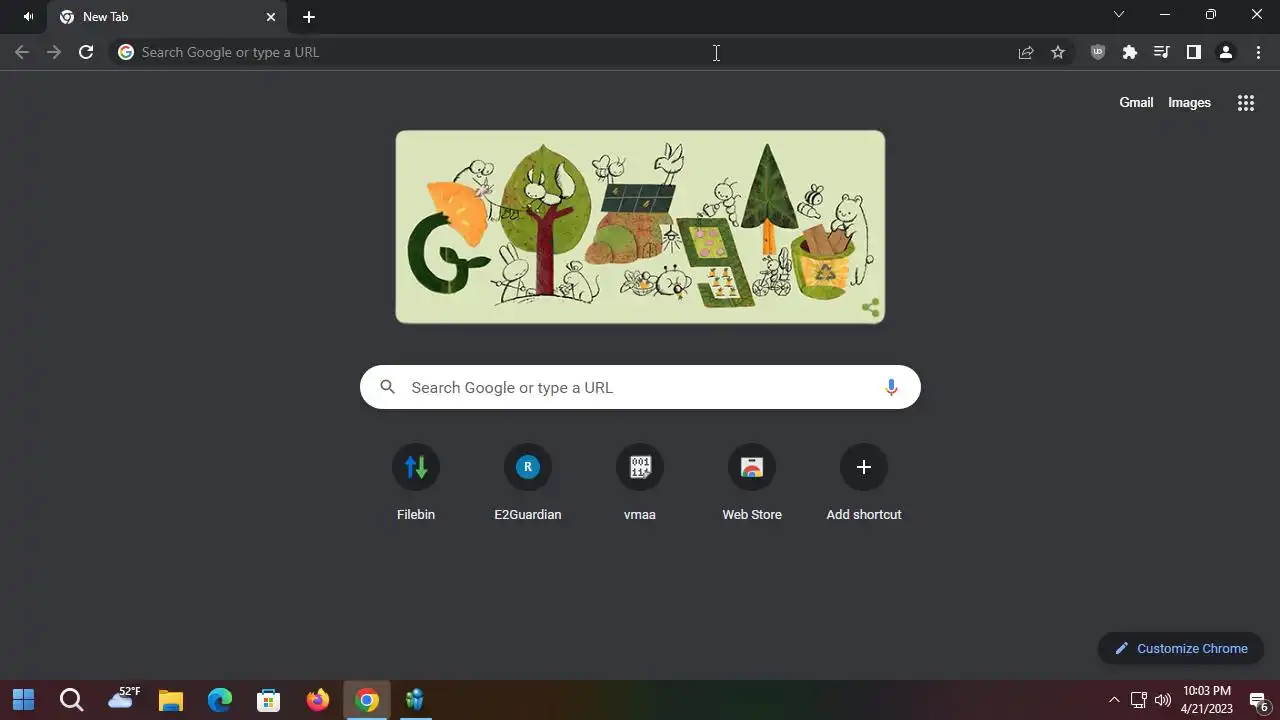Open the vmaa shortcut
The height and width of the screenshot is (720, 1280).
(x=640, y=483)
